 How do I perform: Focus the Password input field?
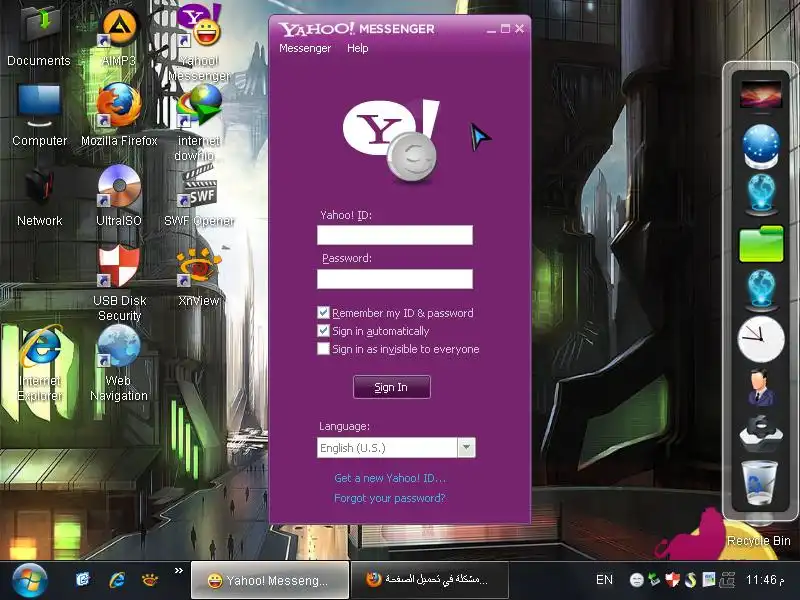(x=395, y=279)
